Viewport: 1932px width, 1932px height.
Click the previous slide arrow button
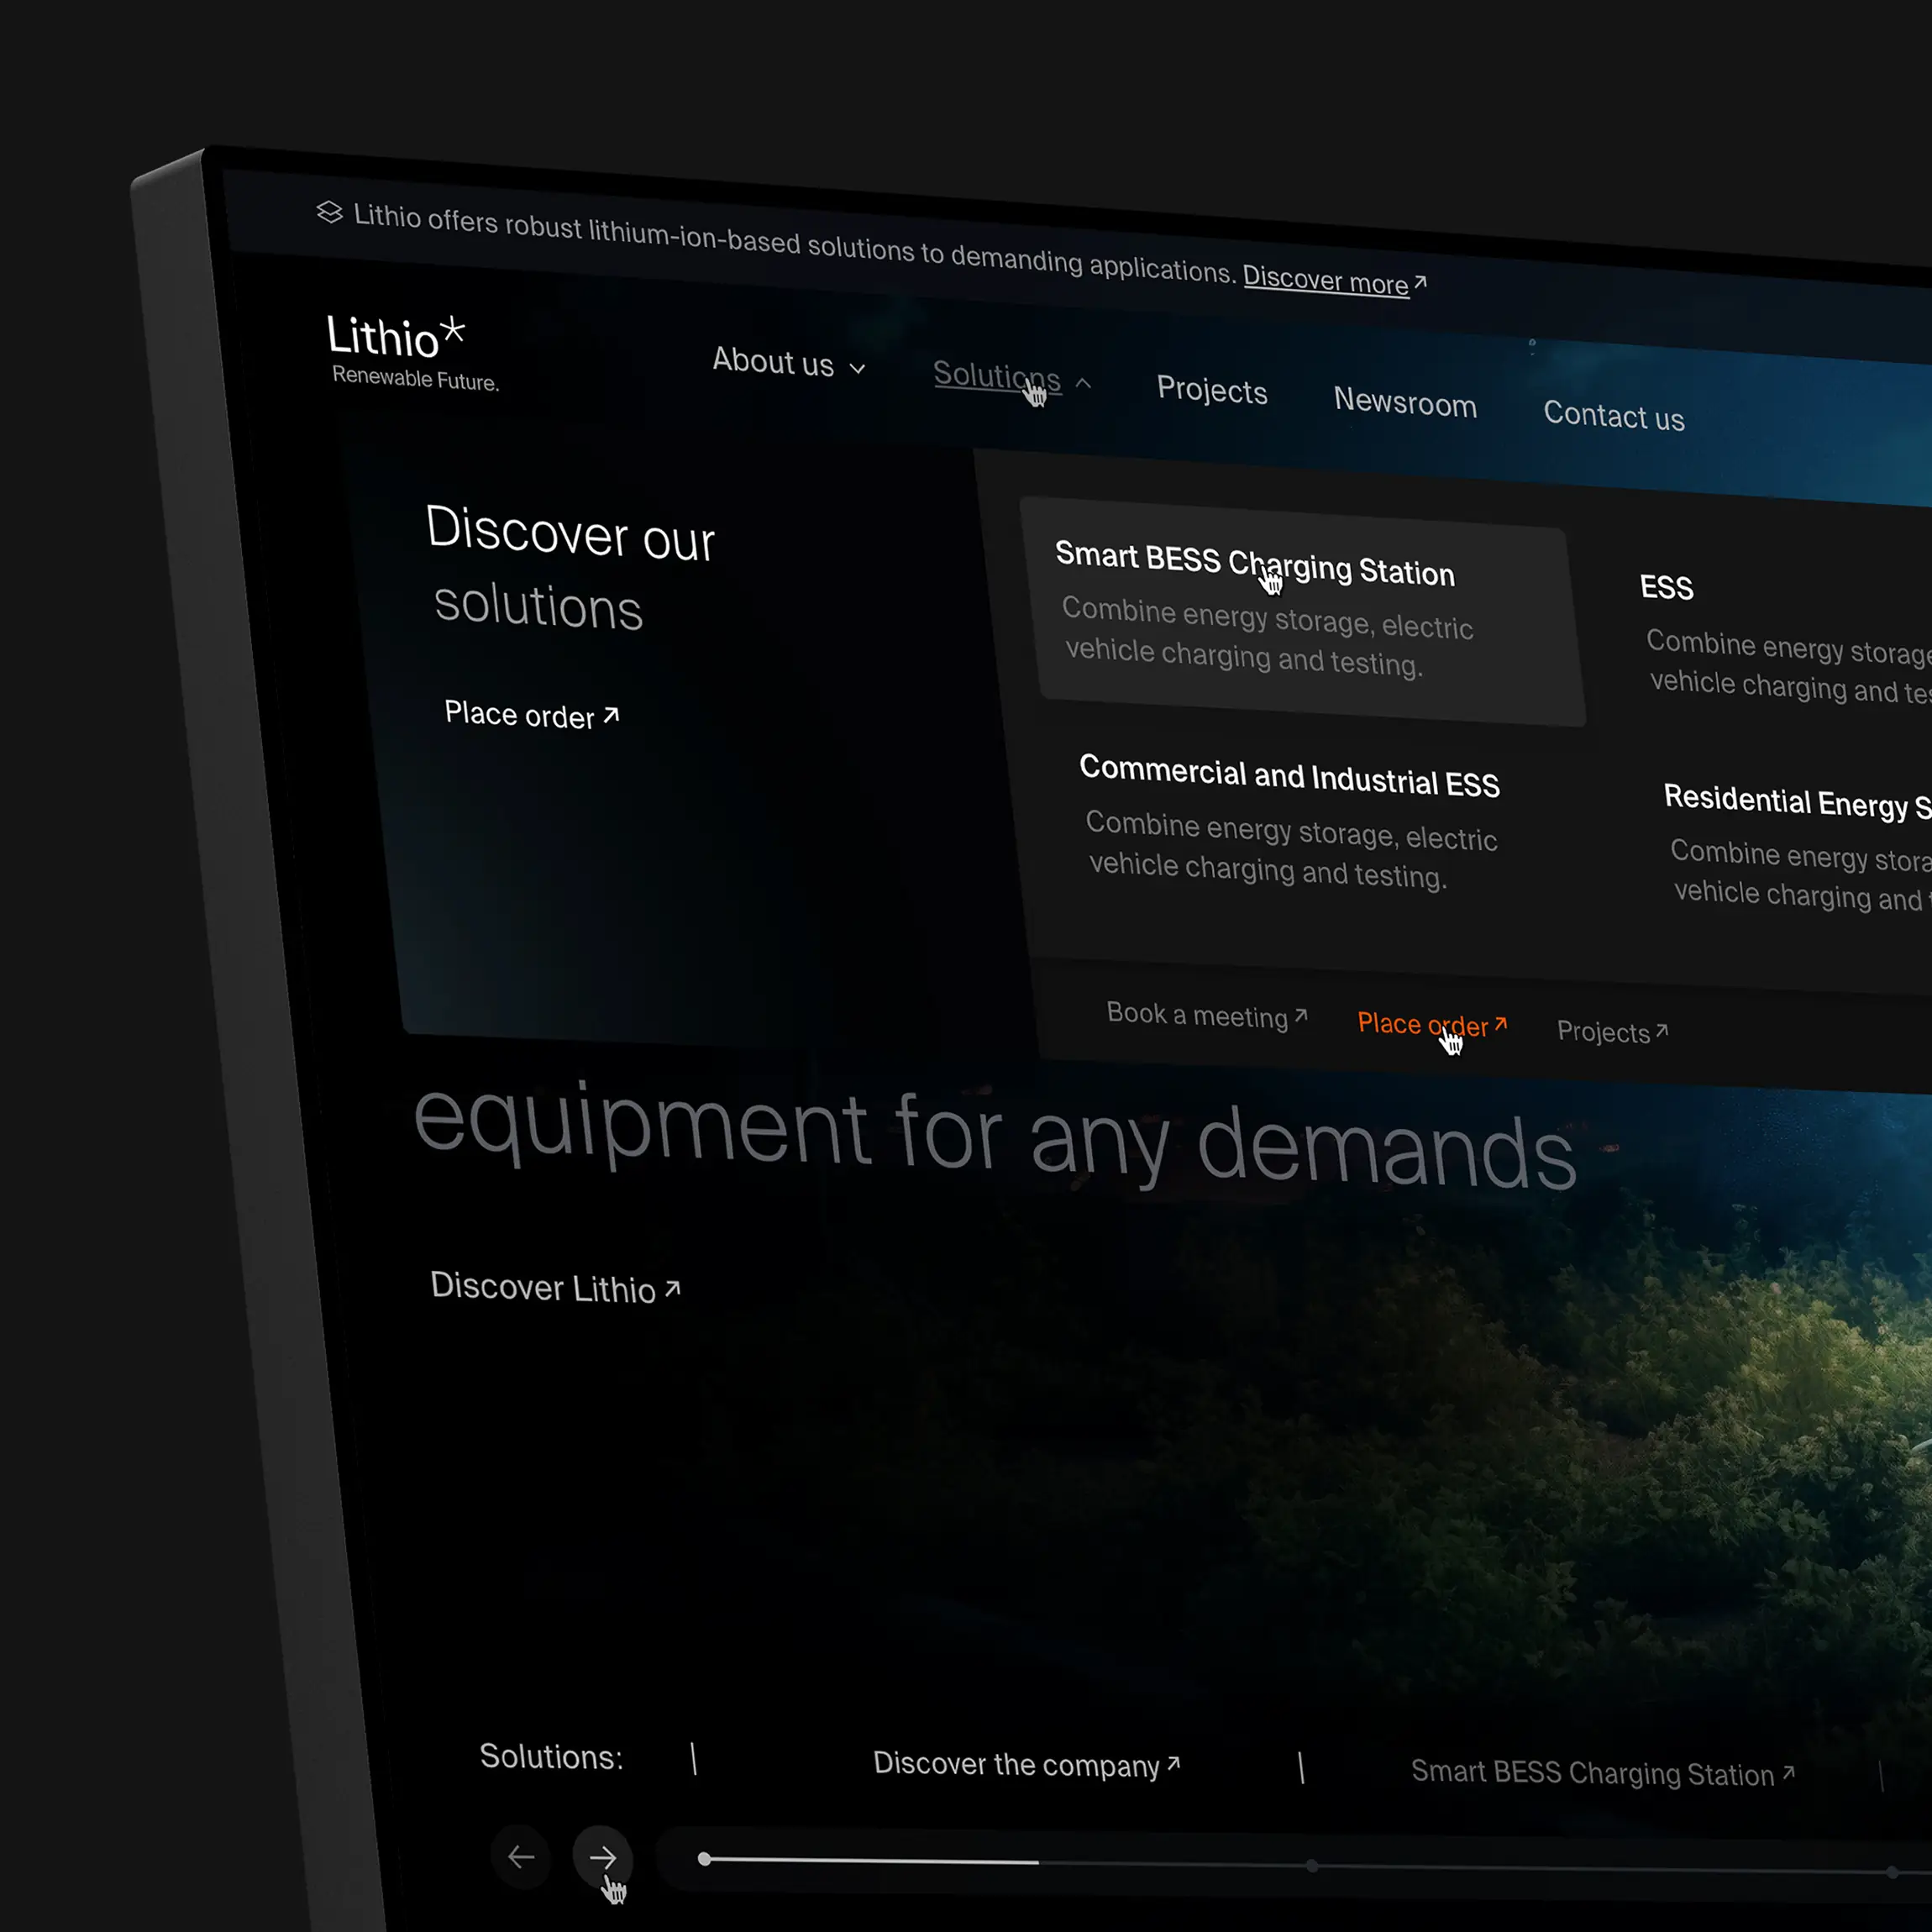[x=522, y=1857]
